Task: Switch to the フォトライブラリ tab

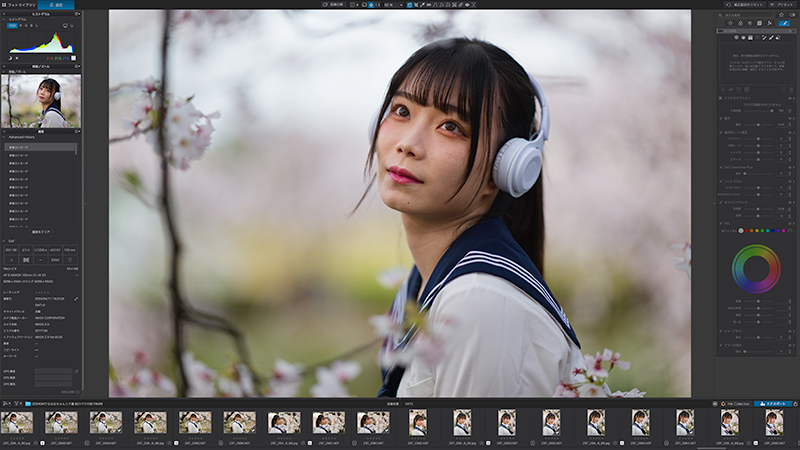Action: (19, 5)
